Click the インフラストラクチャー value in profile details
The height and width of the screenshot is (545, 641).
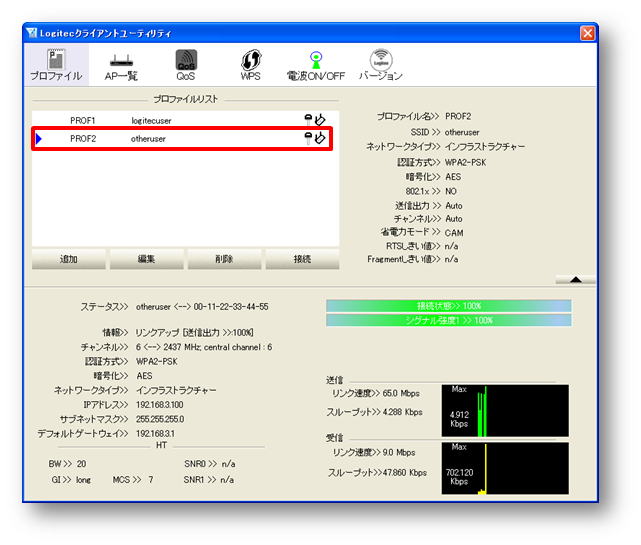(485, 146)
